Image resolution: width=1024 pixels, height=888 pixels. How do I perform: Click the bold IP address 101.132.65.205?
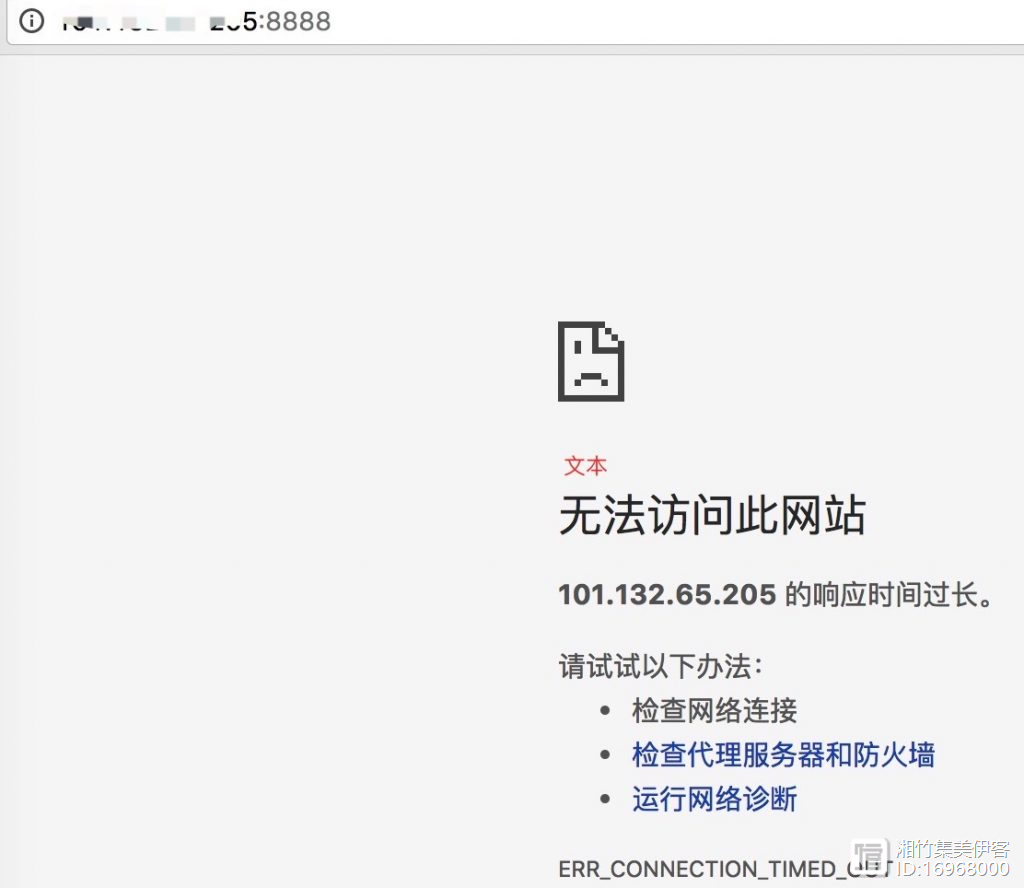click(x=667, y=595)
